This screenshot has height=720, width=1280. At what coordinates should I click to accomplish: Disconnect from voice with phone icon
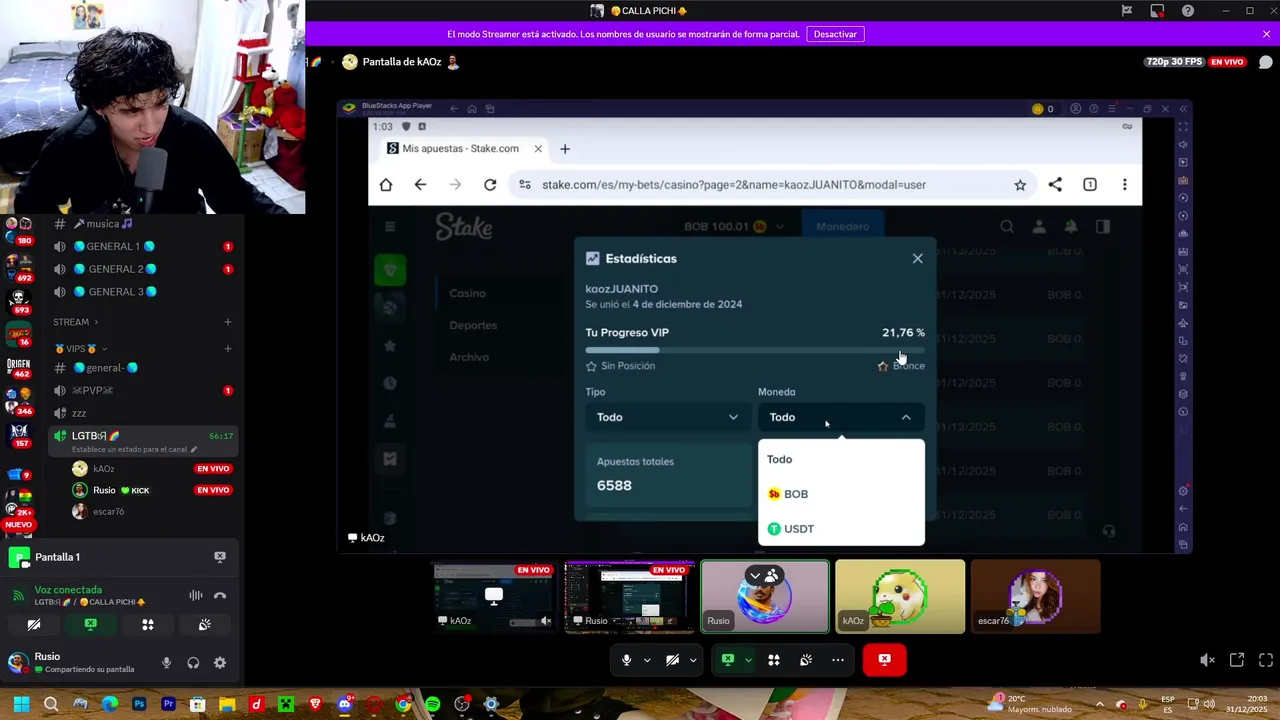220,595
